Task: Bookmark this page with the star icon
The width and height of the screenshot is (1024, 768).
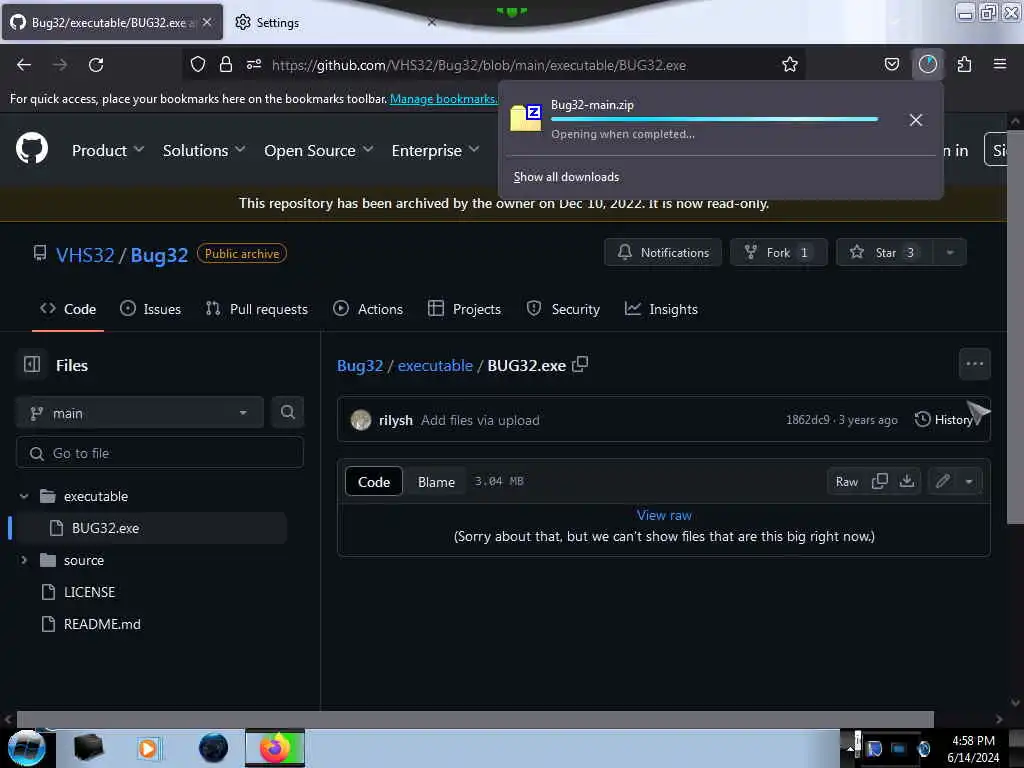Action: coord(790,64)
